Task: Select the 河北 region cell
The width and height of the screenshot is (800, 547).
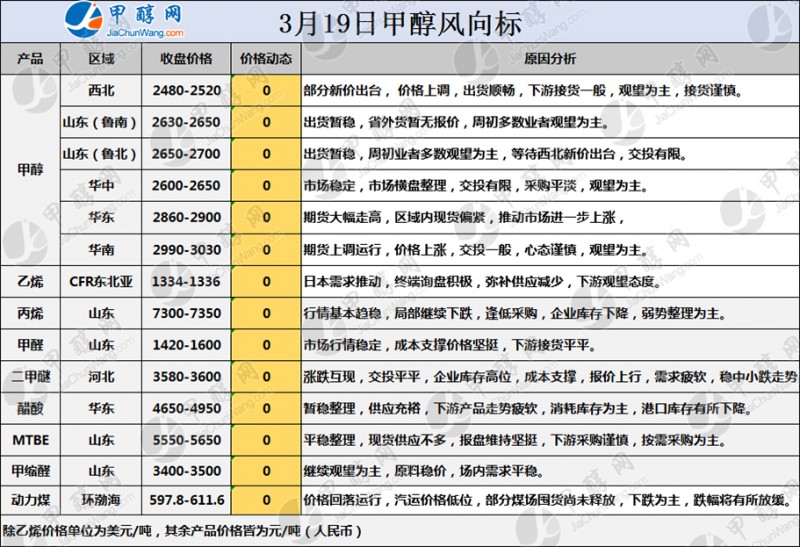Action: click(101, 377)
